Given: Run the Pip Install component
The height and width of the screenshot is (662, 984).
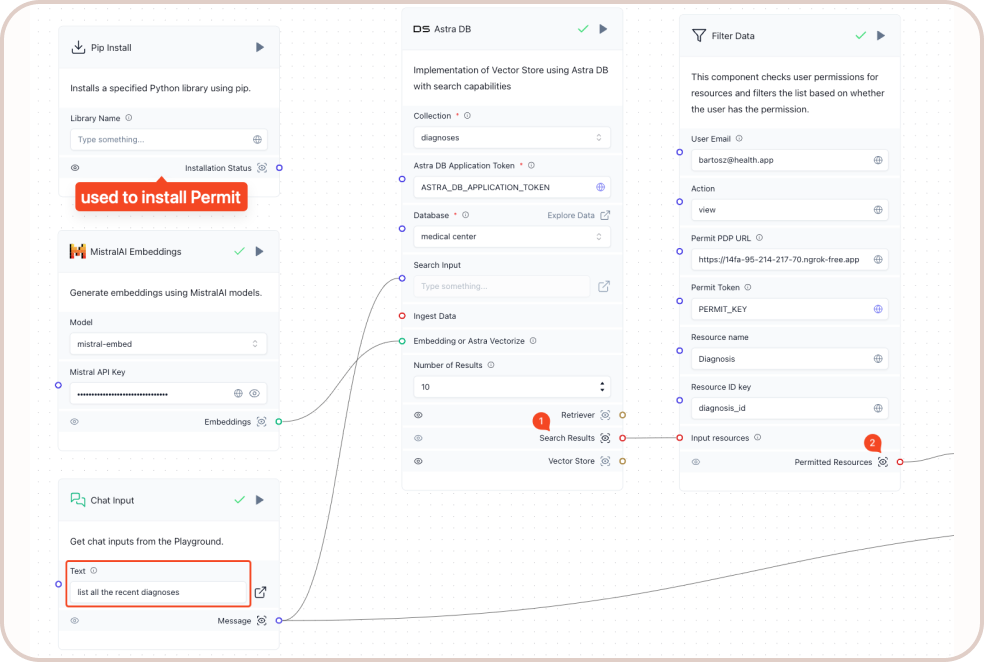Looking at the screenshot, I should (x=260, y=47).
